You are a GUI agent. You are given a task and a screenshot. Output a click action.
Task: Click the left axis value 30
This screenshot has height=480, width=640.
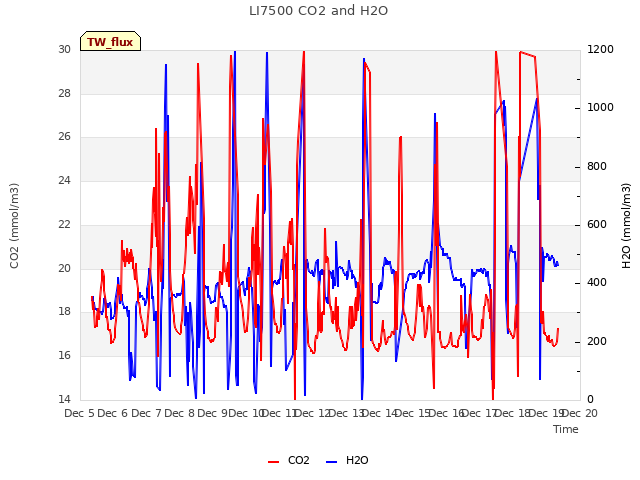[64, 49]
